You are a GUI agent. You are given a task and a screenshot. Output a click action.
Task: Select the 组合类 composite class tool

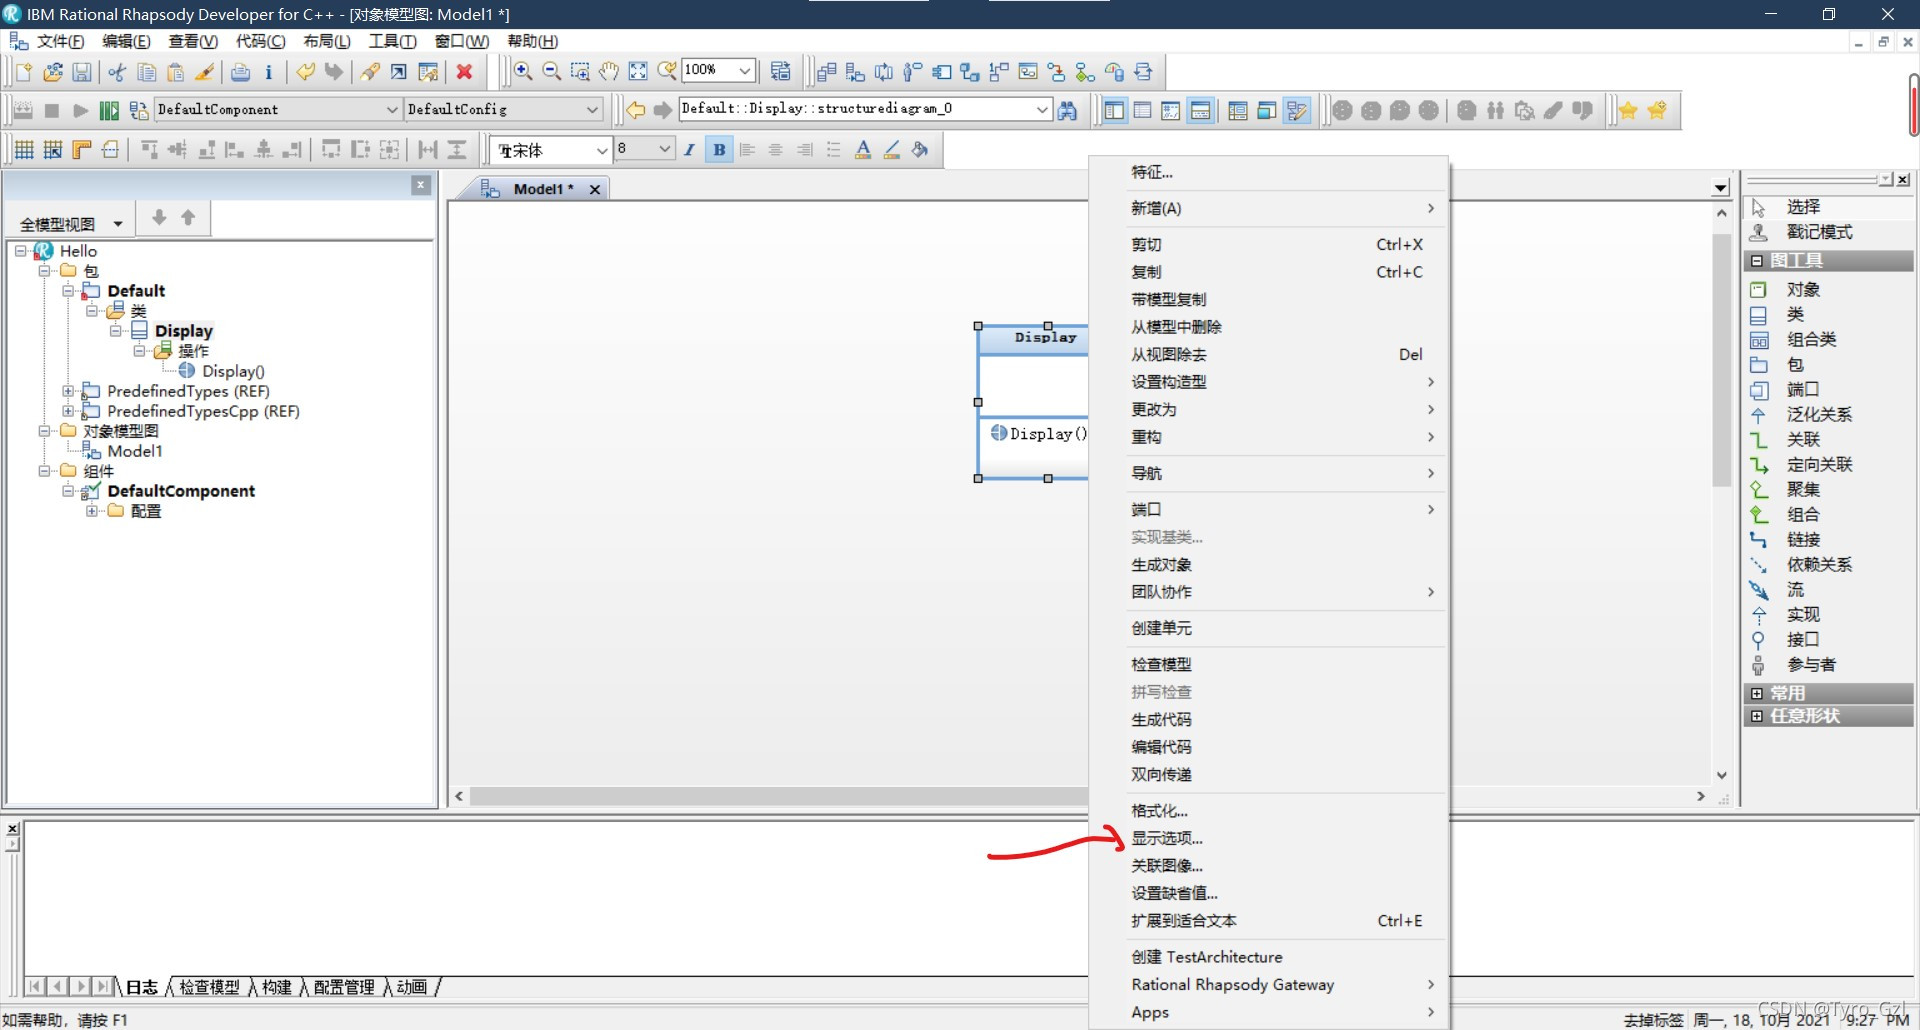(1811, 340)
